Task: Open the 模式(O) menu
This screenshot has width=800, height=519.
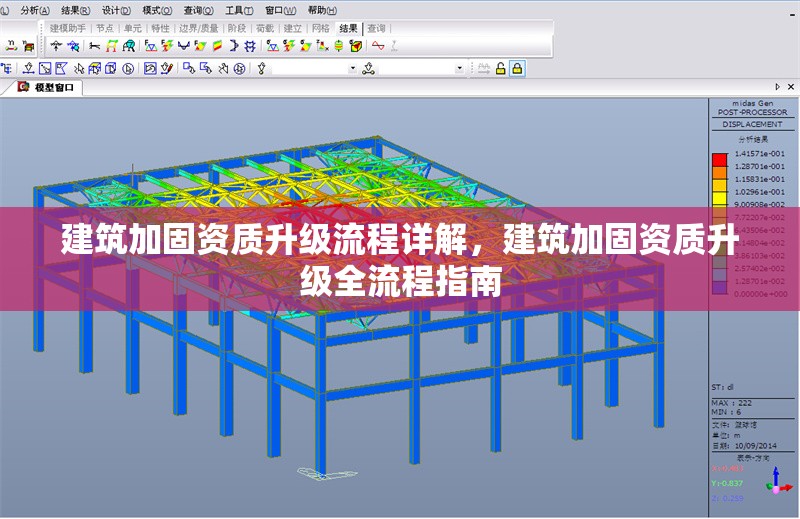Action: pos(157,10)
